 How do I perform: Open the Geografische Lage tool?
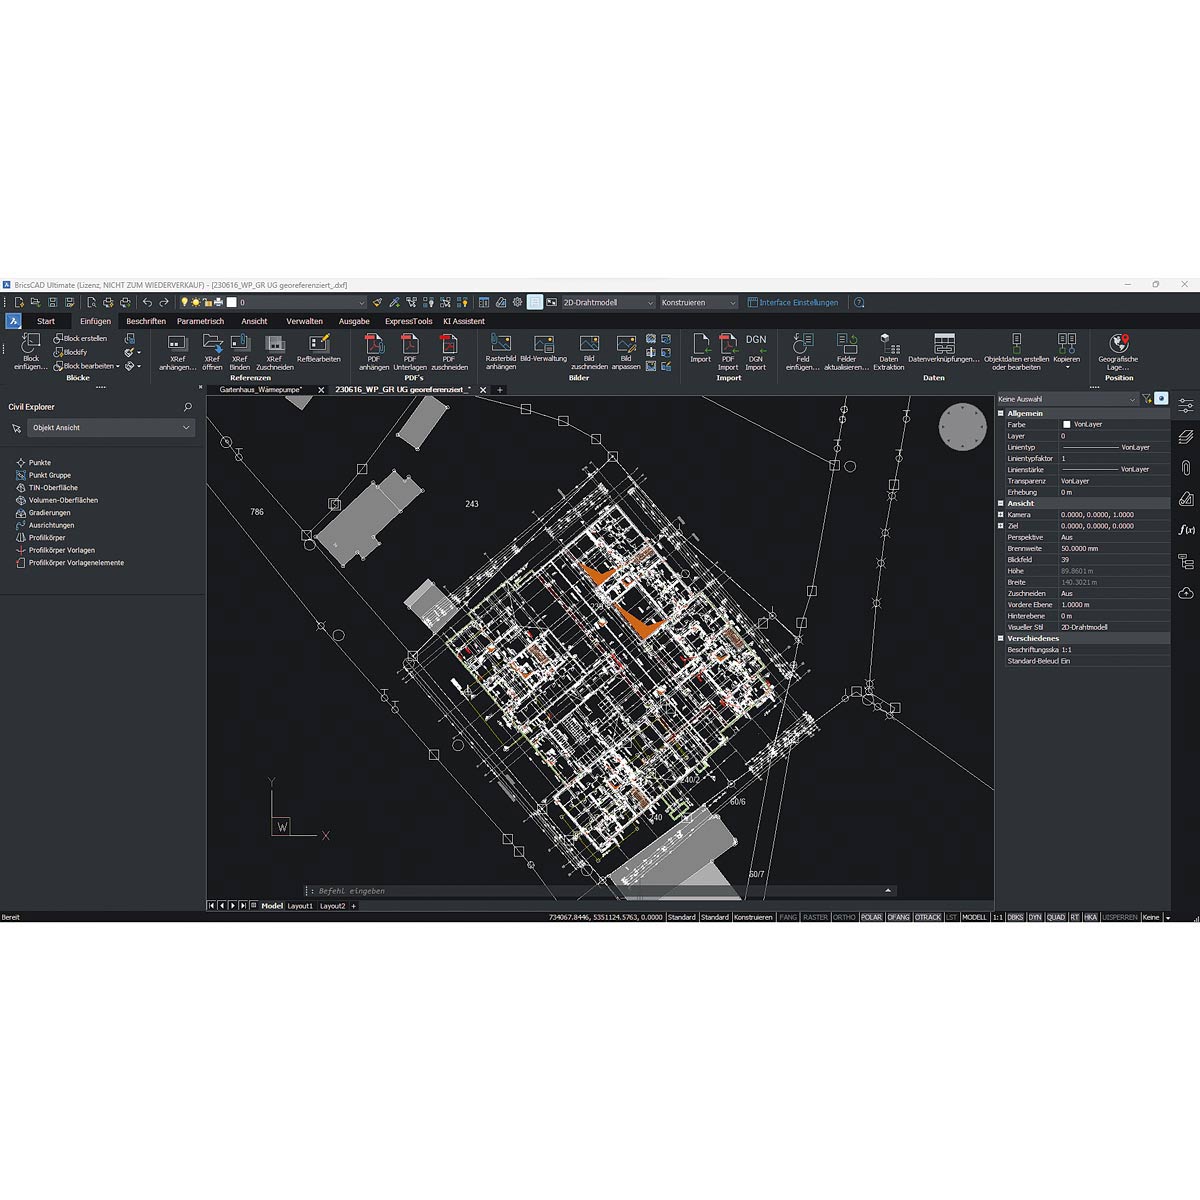pyautogui.click(x=1118, y=345)
